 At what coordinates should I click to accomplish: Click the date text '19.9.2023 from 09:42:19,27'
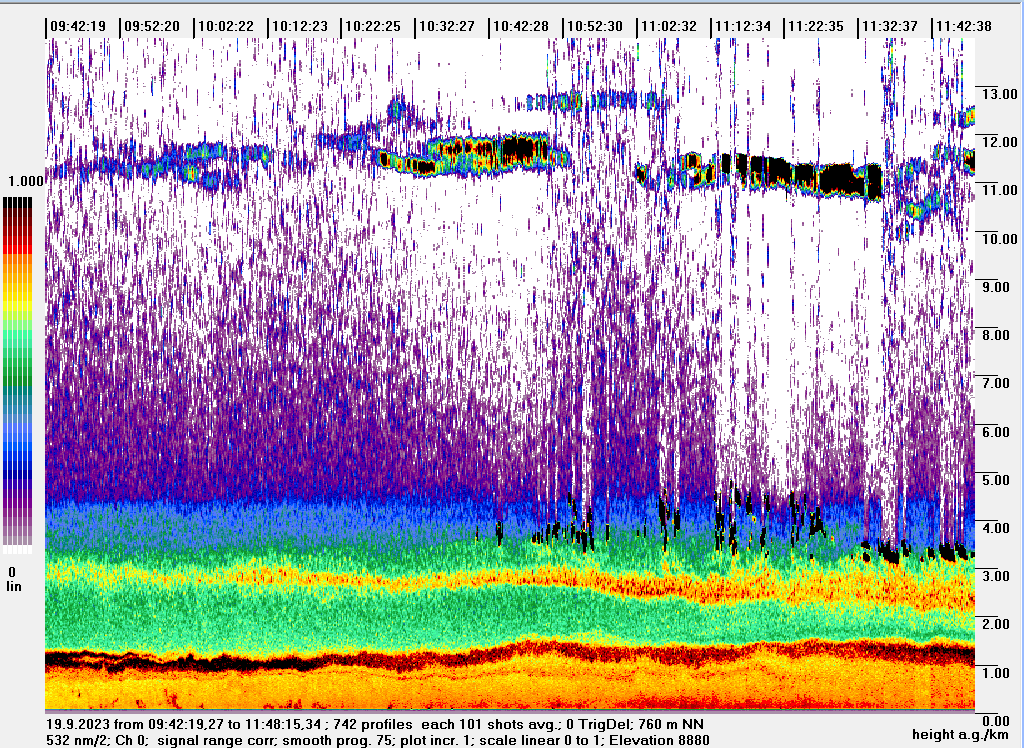133,724
